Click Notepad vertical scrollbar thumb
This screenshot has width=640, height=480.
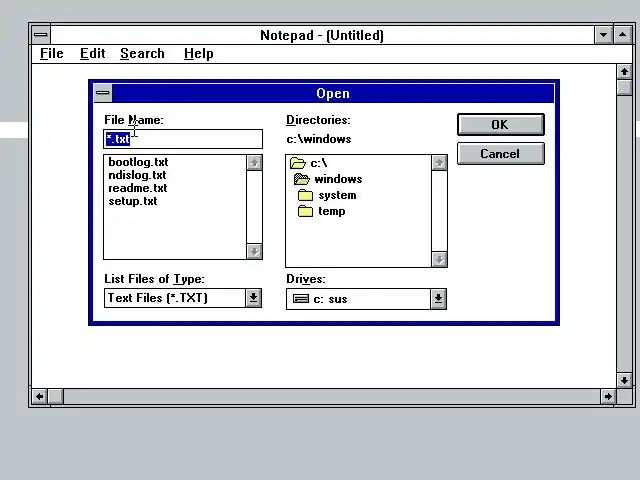[624, 88]
